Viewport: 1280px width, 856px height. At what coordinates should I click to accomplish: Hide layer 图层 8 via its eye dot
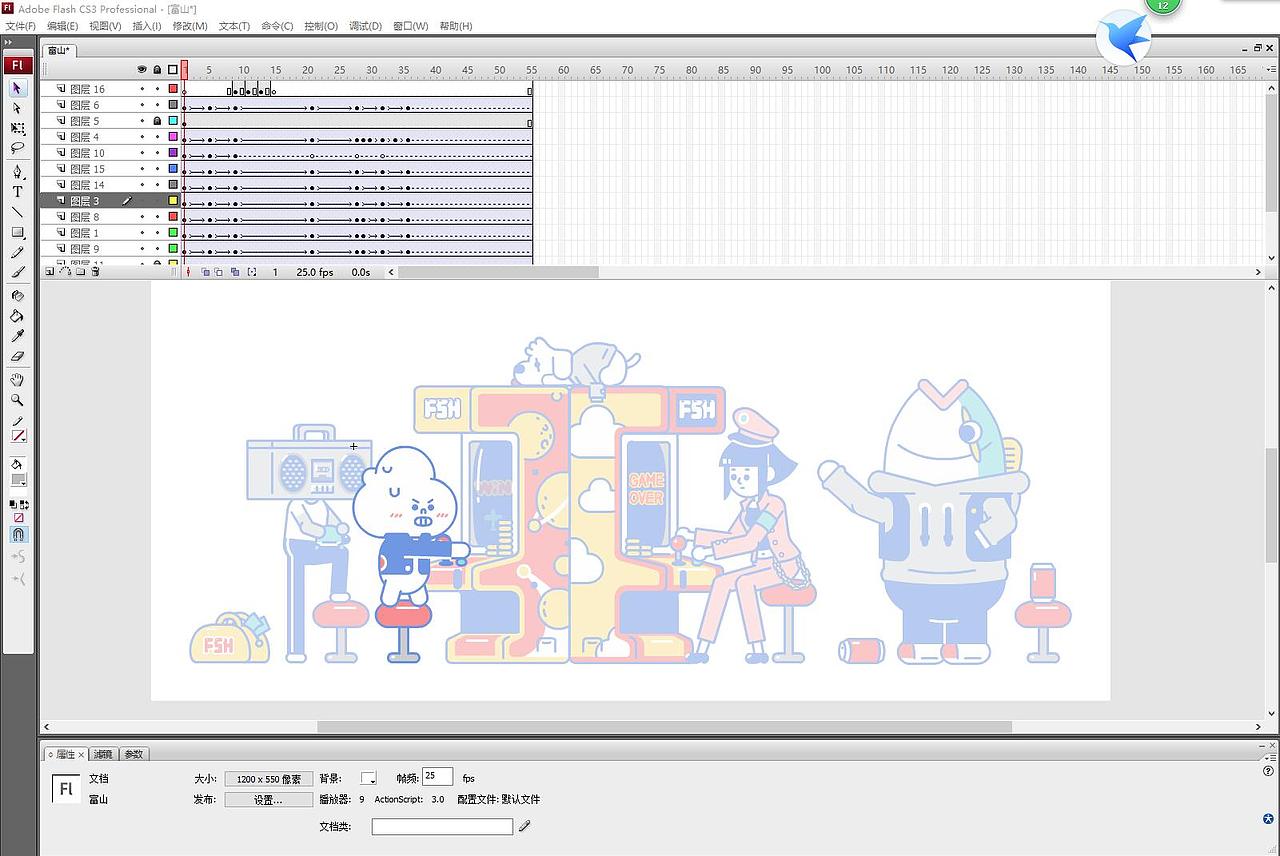pos(142,217)
